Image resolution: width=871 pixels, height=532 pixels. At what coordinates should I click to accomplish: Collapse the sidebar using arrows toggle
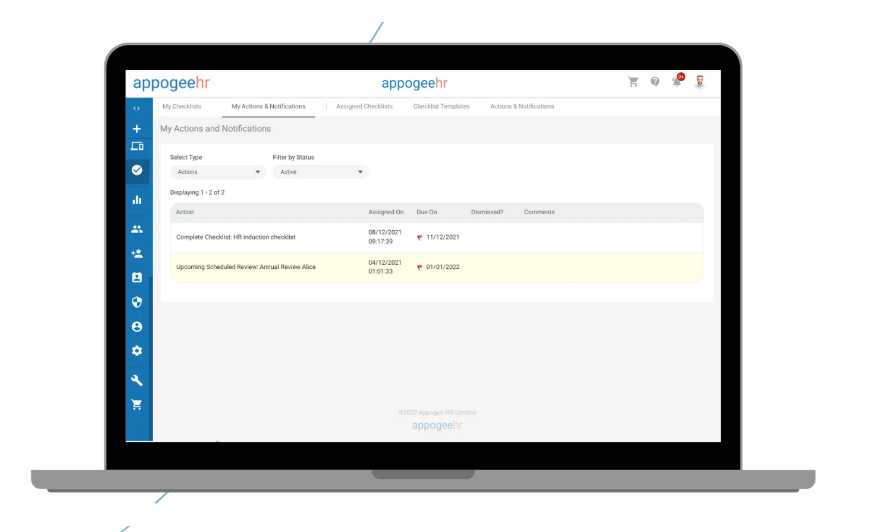(137, 108)
